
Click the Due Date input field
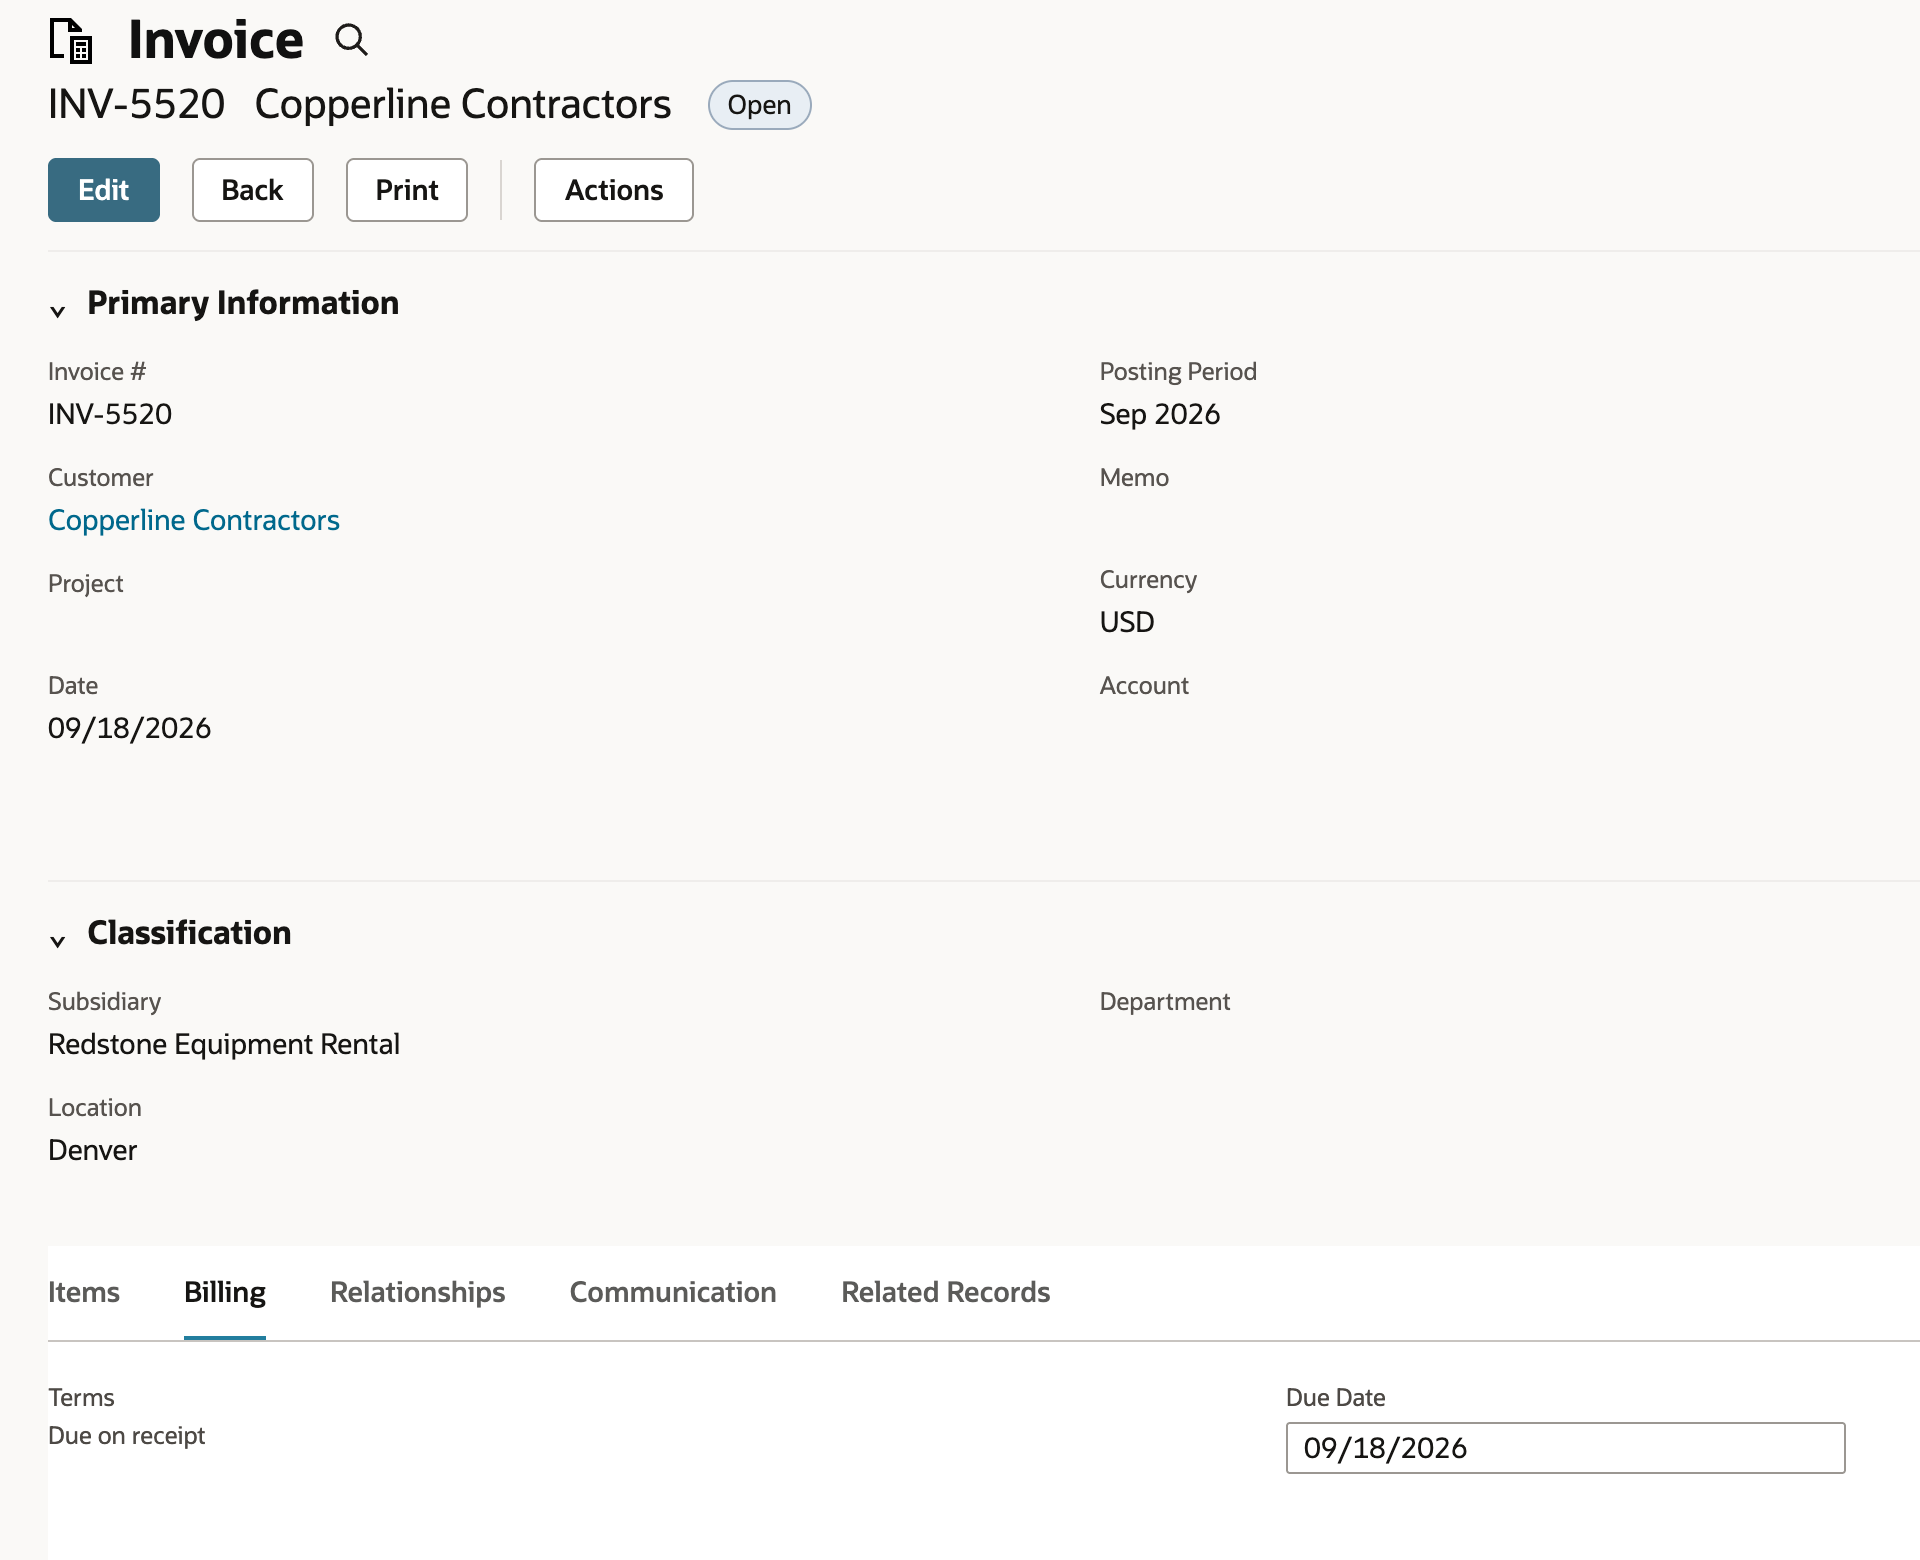click(x=1566, y=1448)
